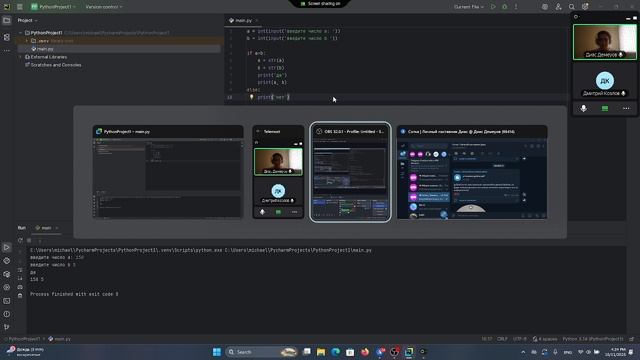Open the Project view options dropdown

coord(27,20)
